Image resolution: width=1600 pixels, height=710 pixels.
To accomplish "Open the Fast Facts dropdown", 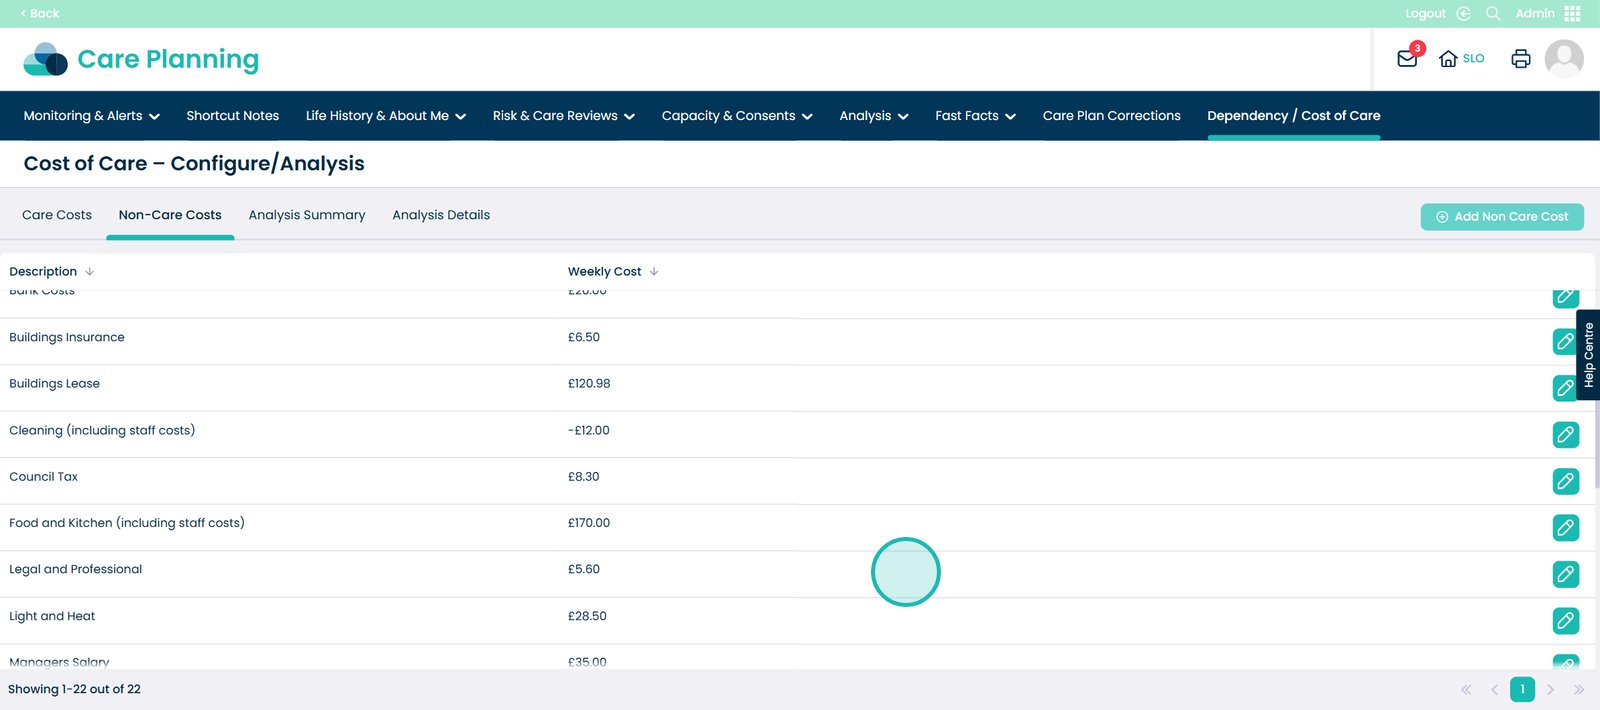I will click(975, 116).
